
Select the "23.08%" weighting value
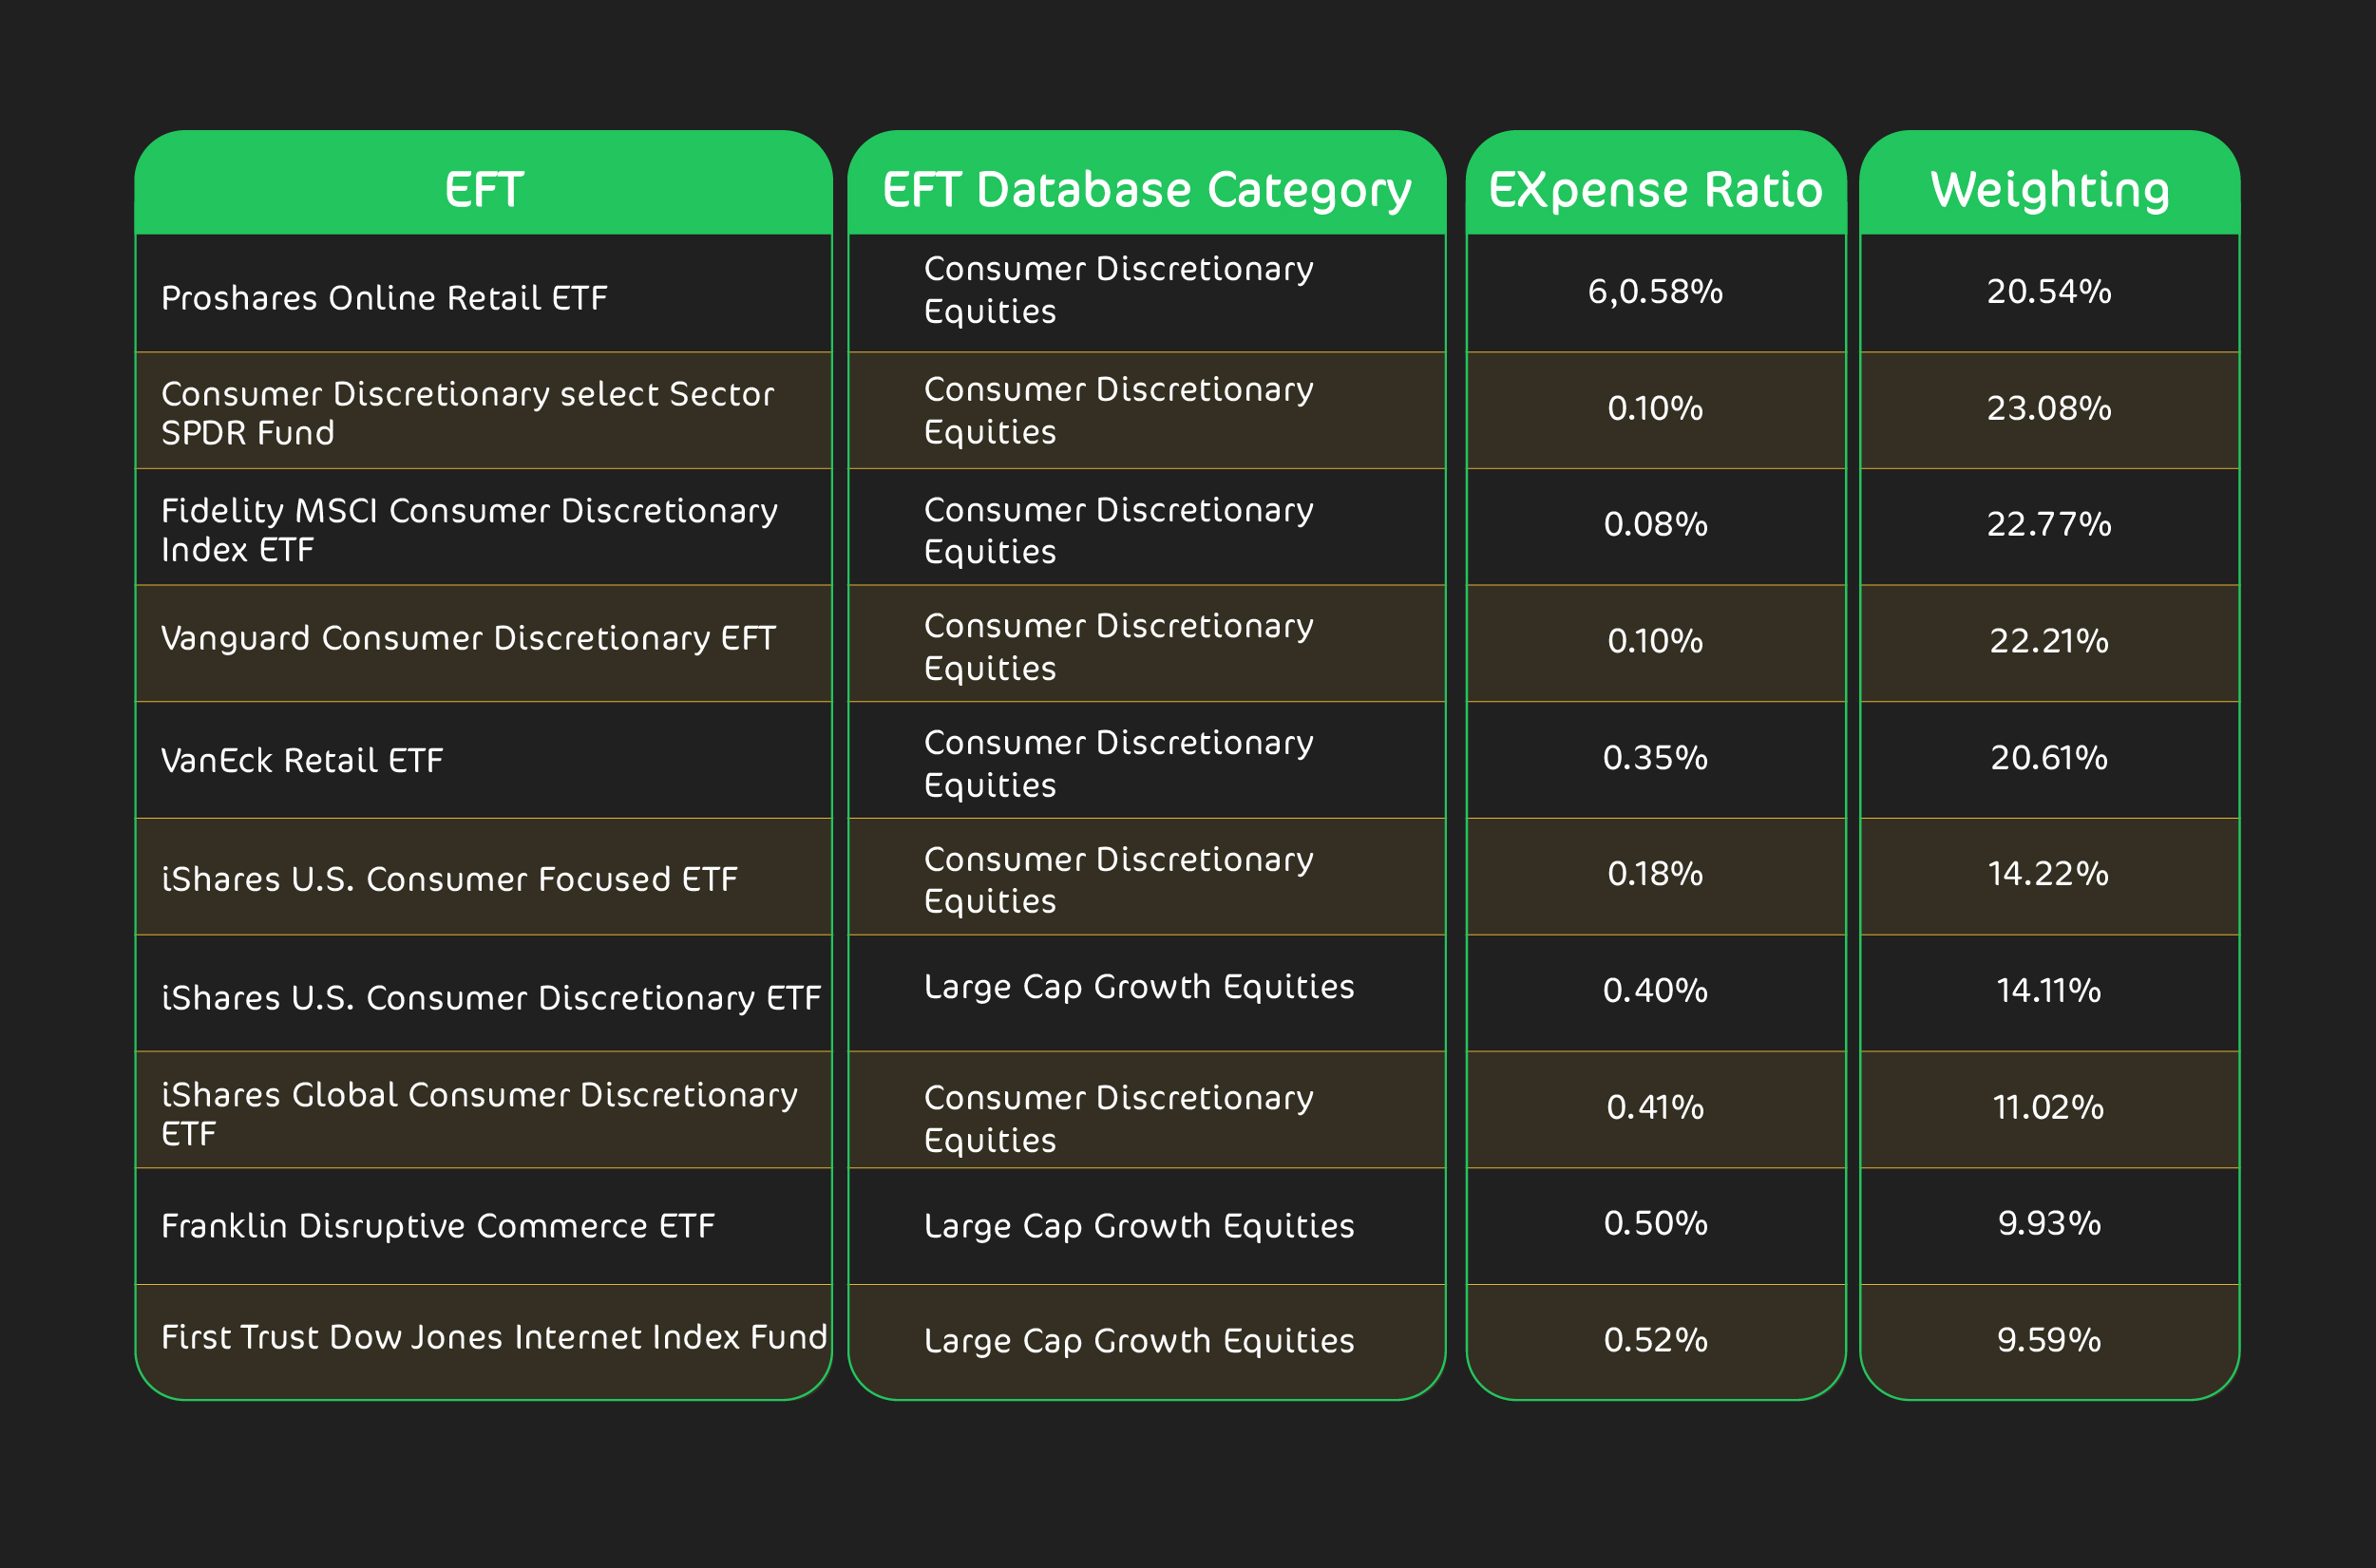(x=2049, y=408)
